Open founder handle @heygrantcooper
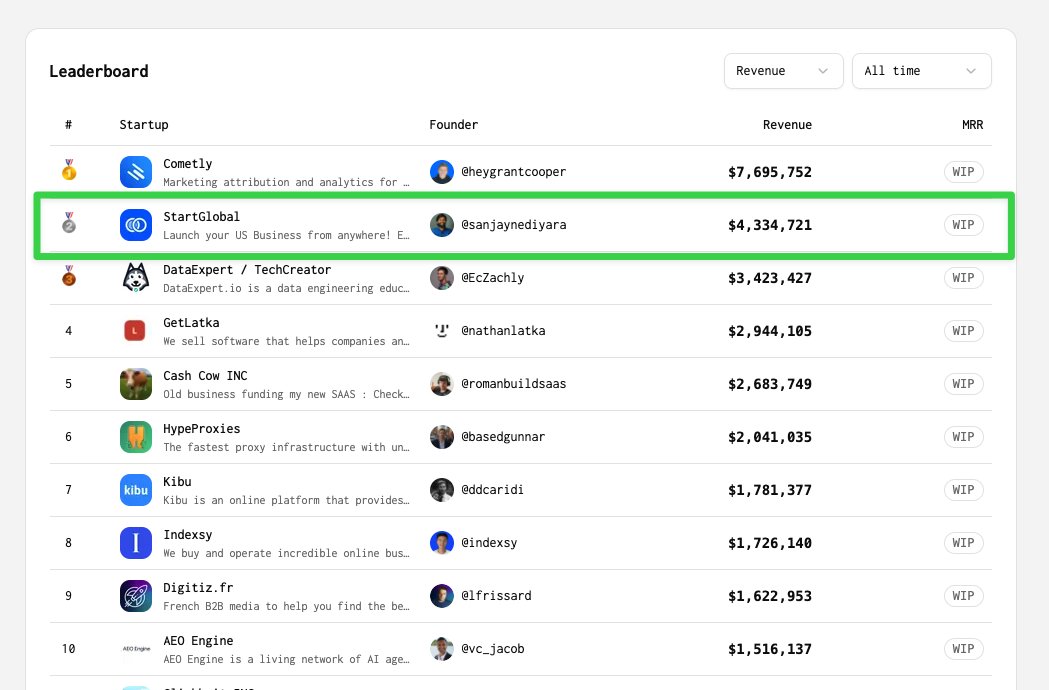Viewport: 1049px width, 690px height. tap(513, 172)
